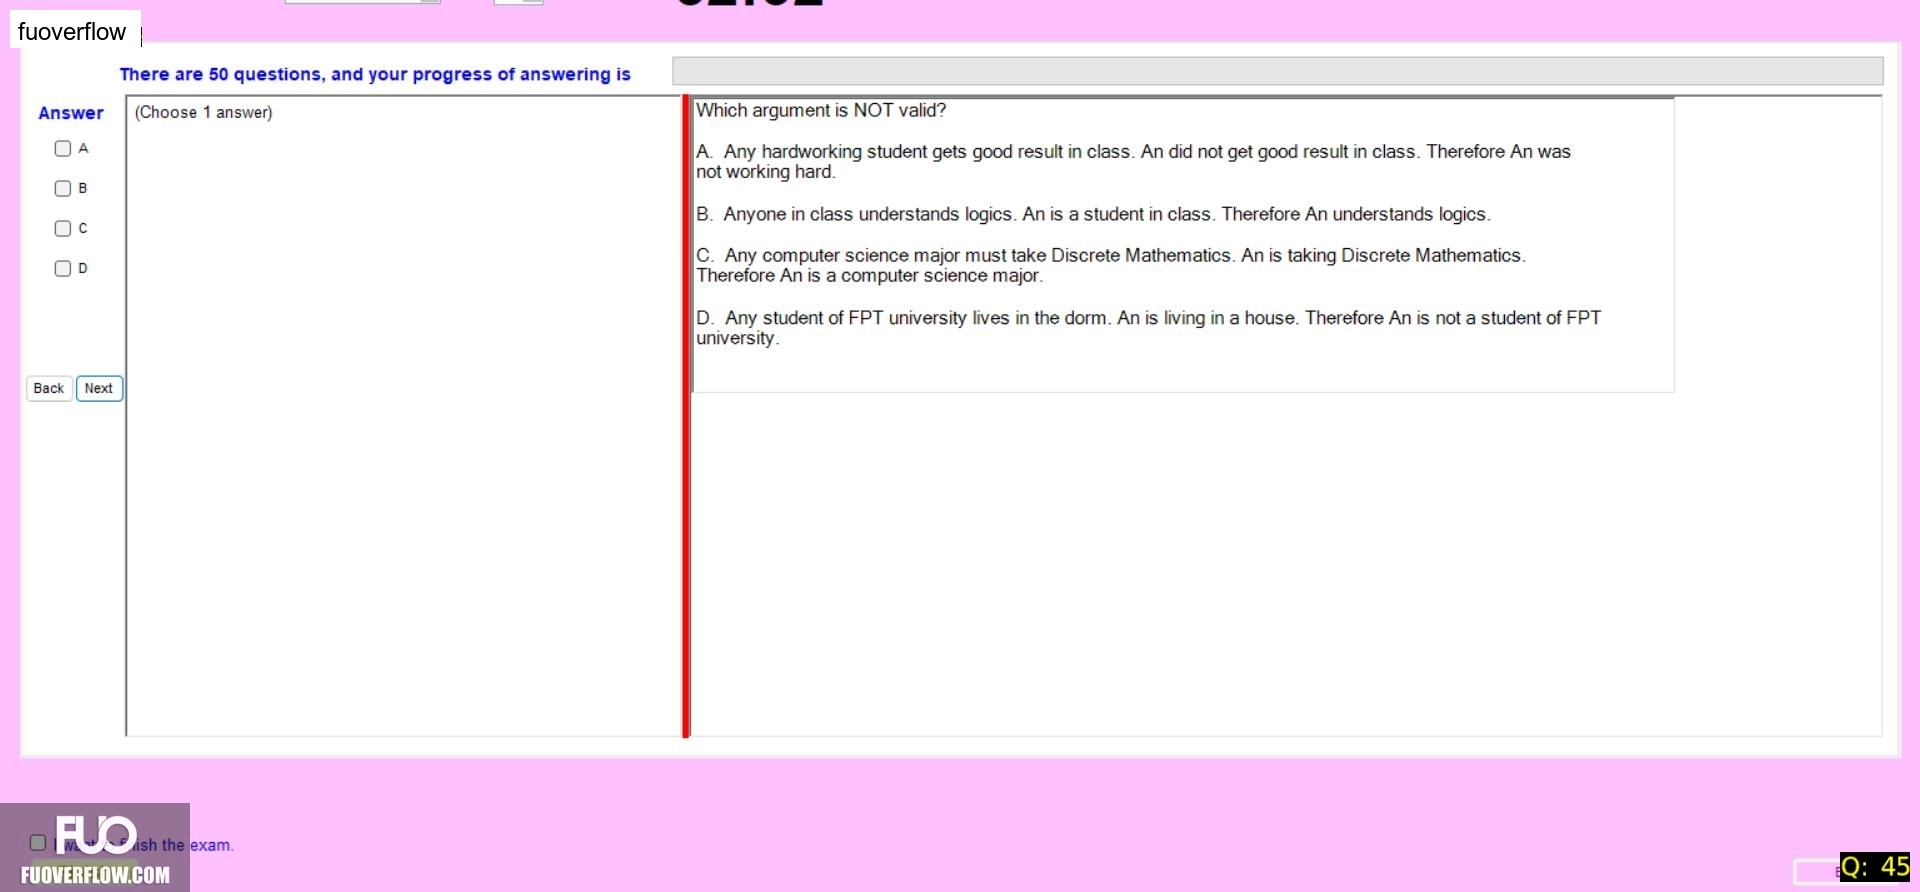Viewport: 1920px width, 892px height.
Task: Click the 'Answer' heading label
Action: coord(71,113)
